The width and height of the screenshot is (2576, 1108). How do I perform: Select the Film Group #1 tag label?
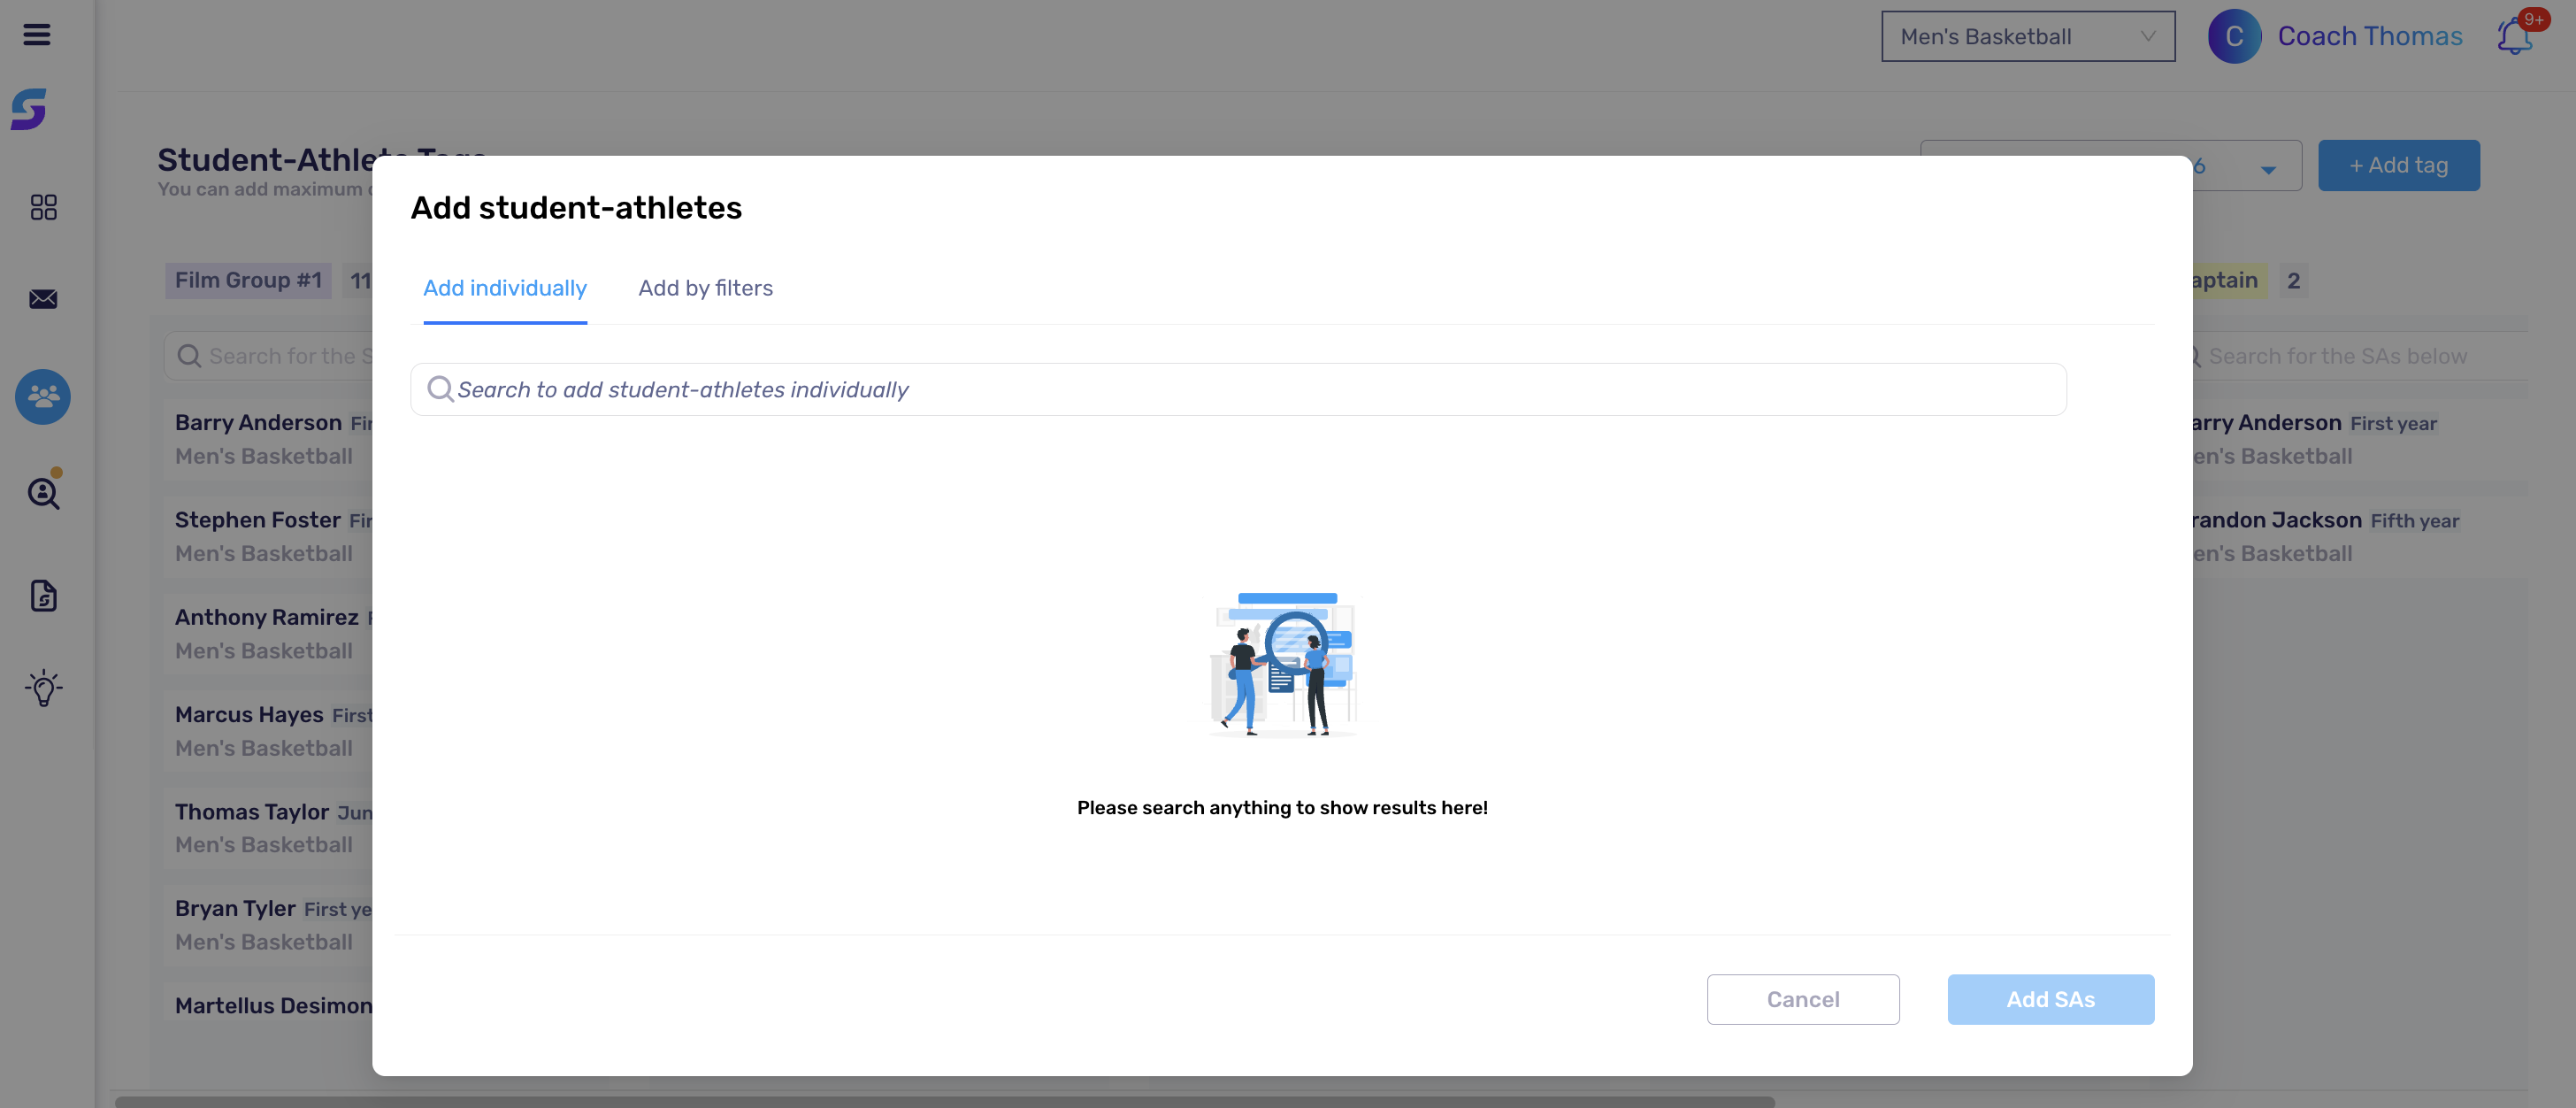tap(248, 280)
